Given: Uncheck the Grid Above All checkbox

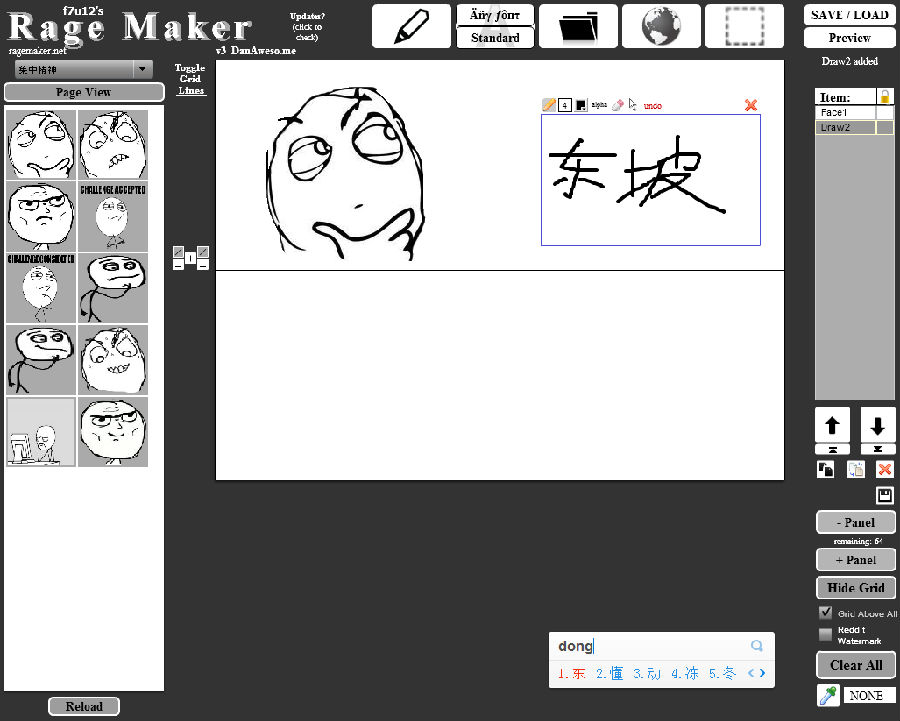Looking at the screenshot, I should pos(824,613).
